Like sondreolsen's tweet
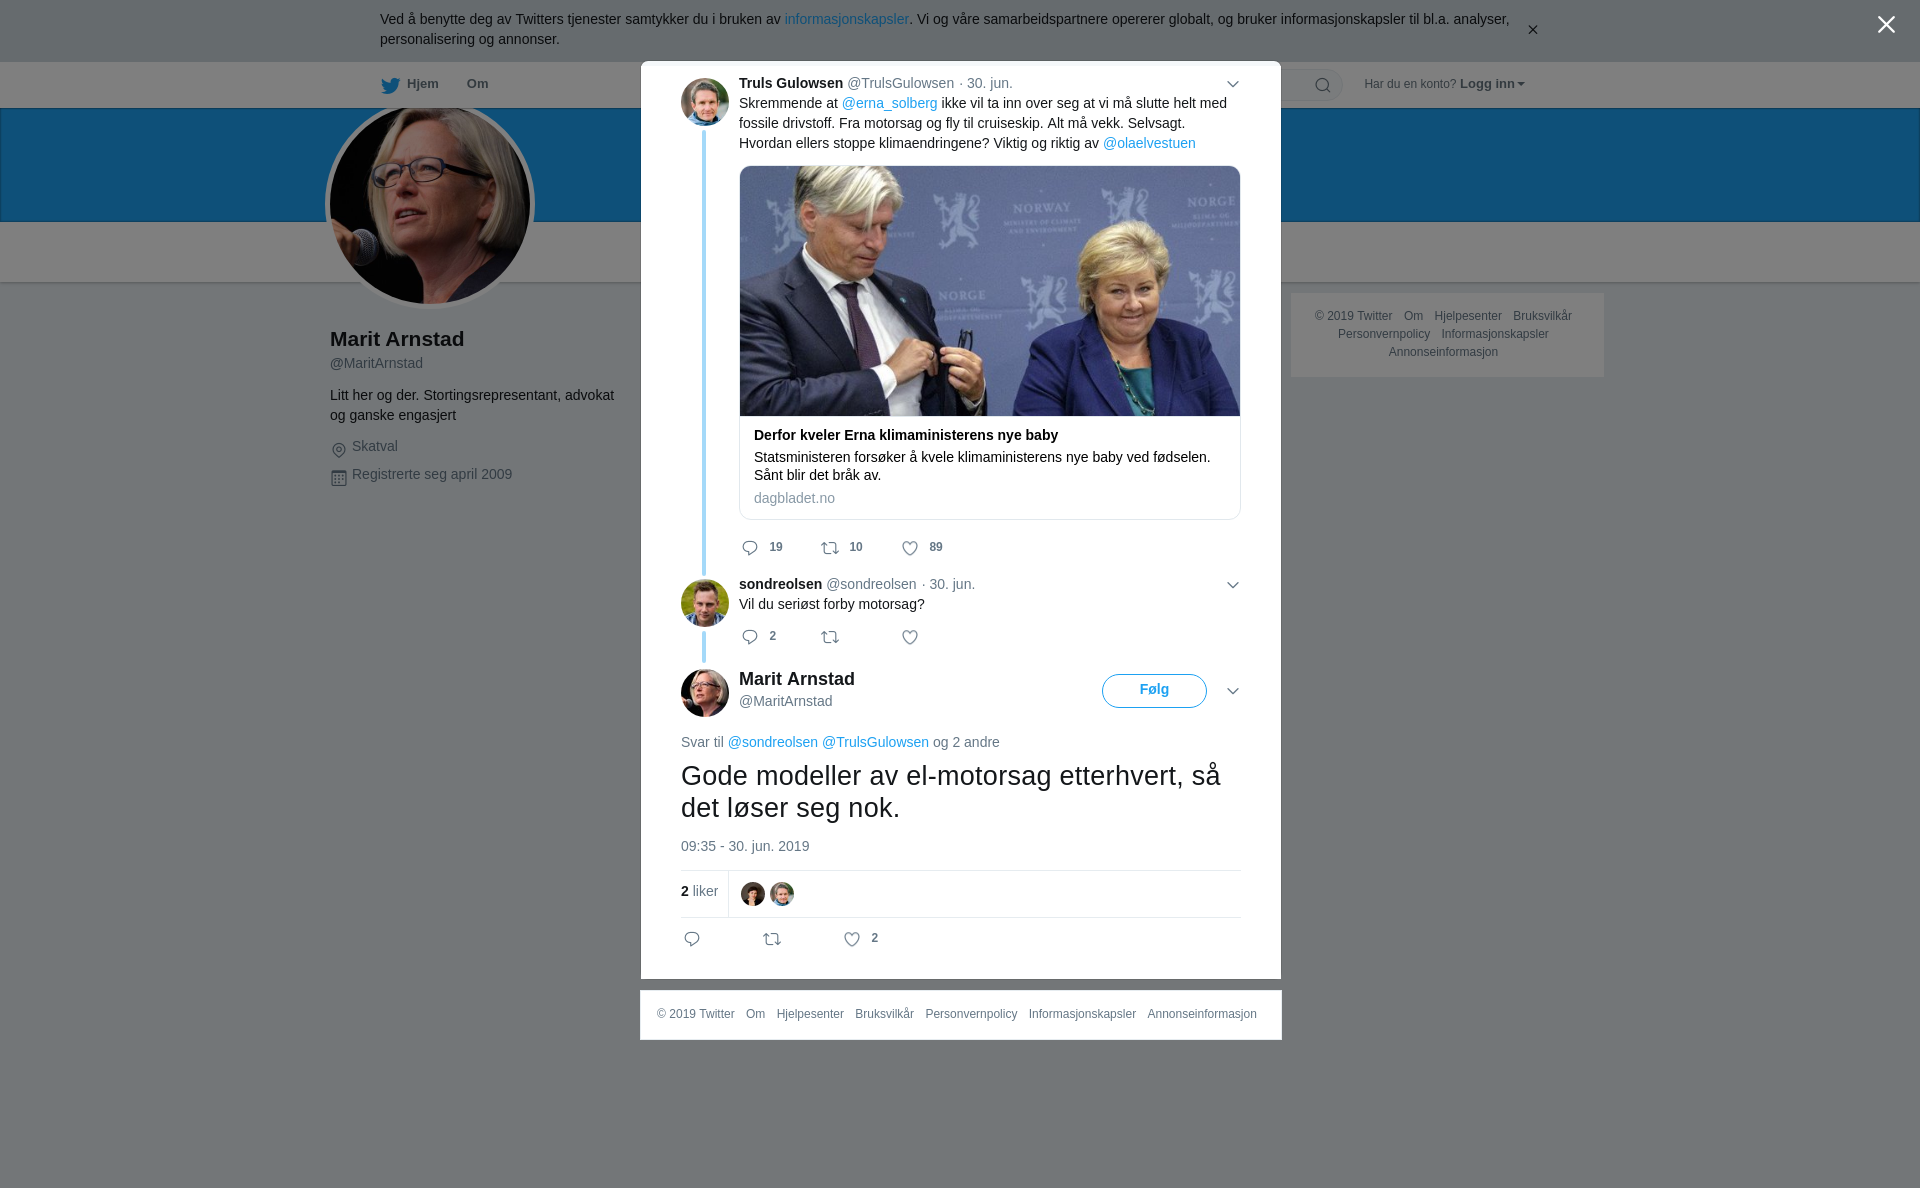1920x1188 pixels. click(910, 637)
